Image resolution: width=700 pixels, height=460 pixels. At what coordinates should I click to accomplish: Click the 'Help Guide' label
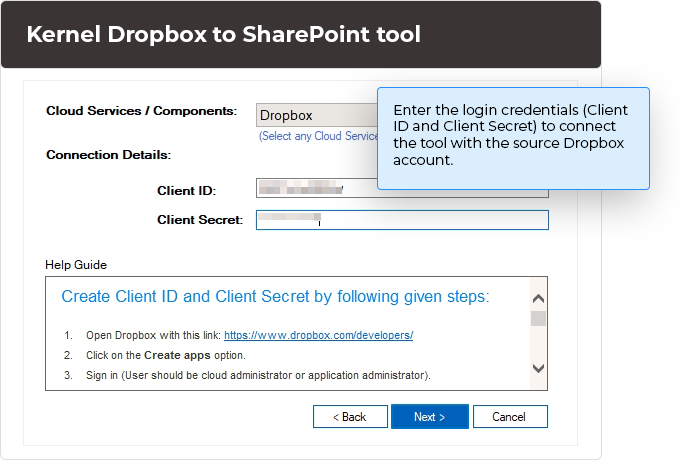point(76,265)
